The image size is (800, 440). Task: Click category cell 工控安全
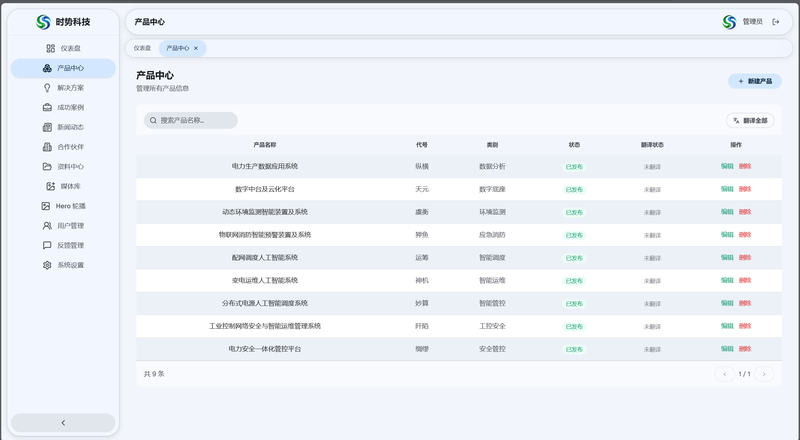coord(492,326)
